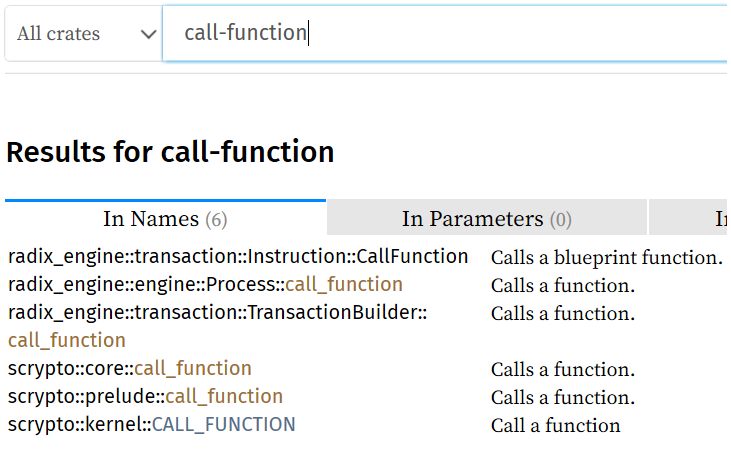Click the description beside Process::call_function
Image resolution: width=731 pixels, height=459 pixels.
coord(562,286)
